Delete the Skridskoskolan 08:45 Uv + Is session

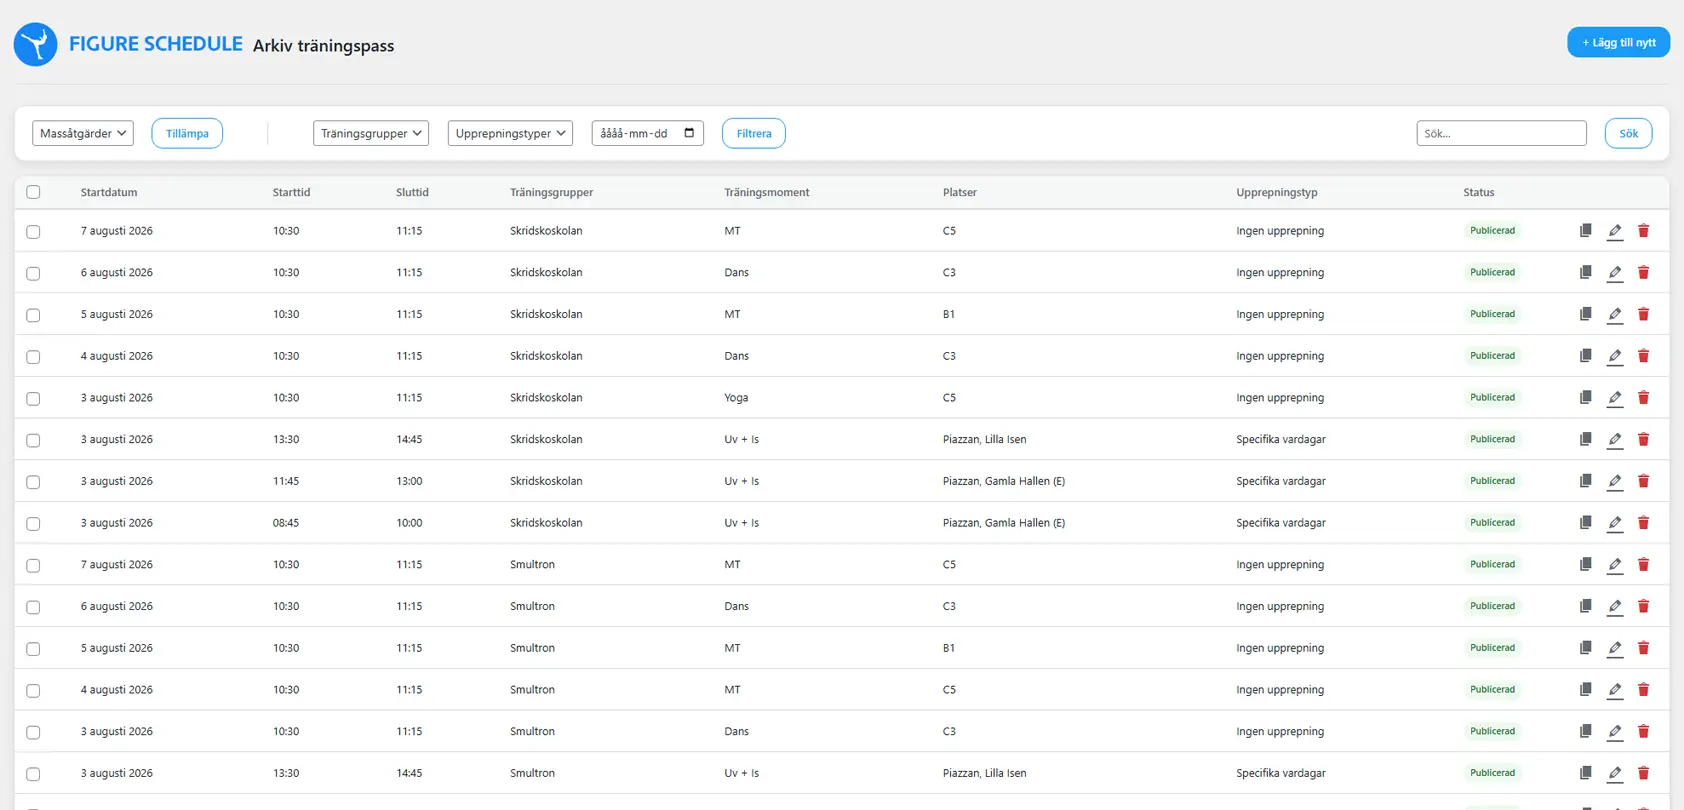[1643, 523]
